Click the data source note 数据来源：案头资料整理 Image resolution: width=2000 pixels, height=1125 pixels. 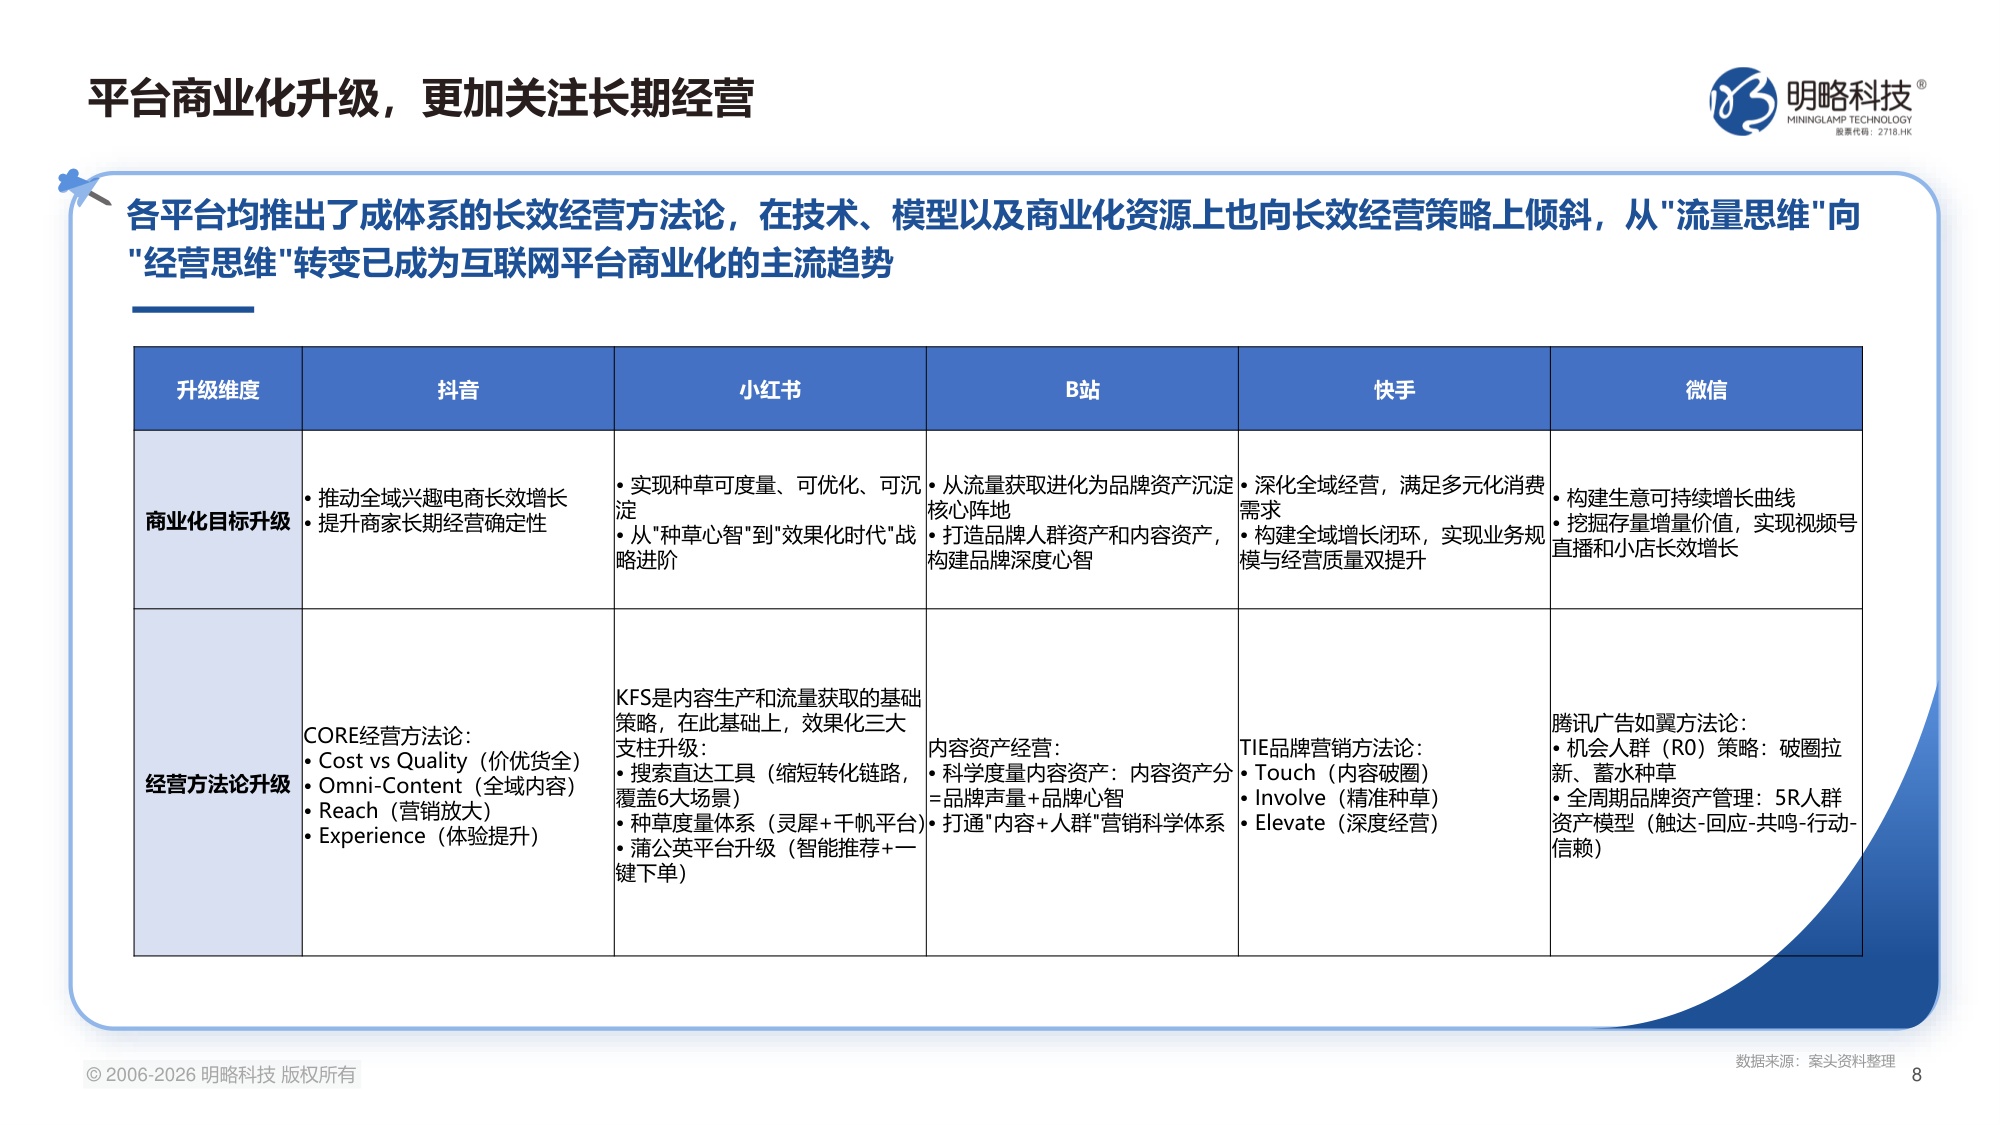point(1815,1061)
